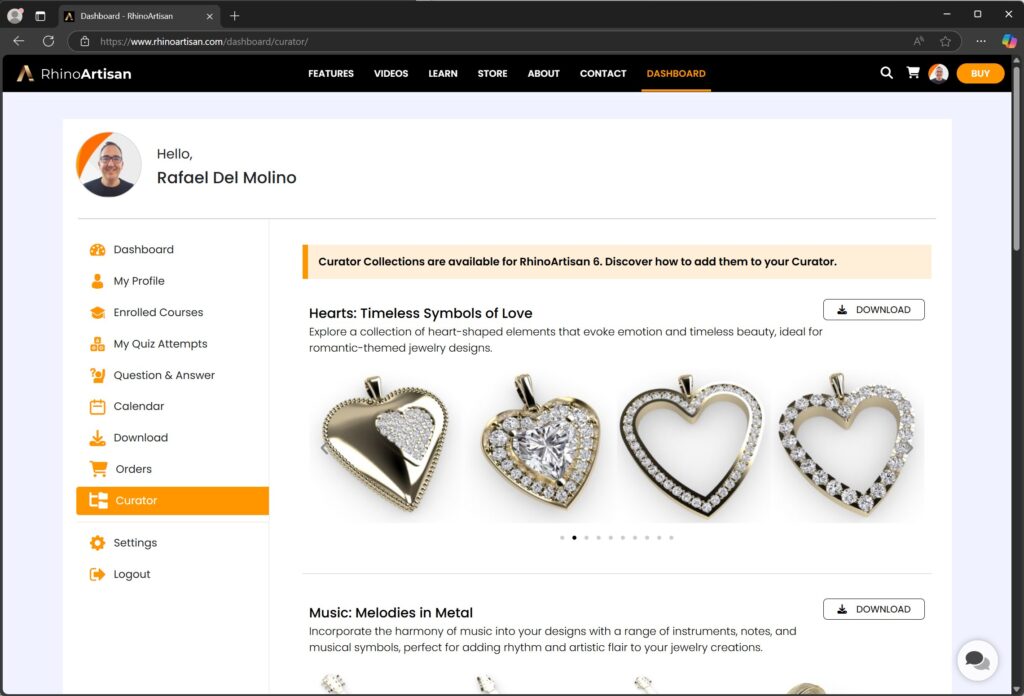Click the Settings gear icon
1024x696 pixels.
point(97,543)
